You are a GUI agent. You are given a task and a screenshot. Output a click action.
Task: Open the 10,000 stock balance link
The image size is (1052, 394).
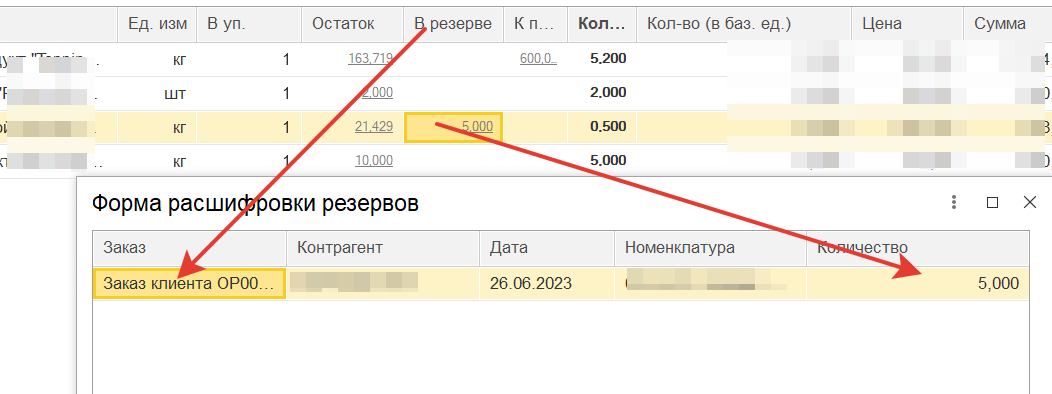374,160
